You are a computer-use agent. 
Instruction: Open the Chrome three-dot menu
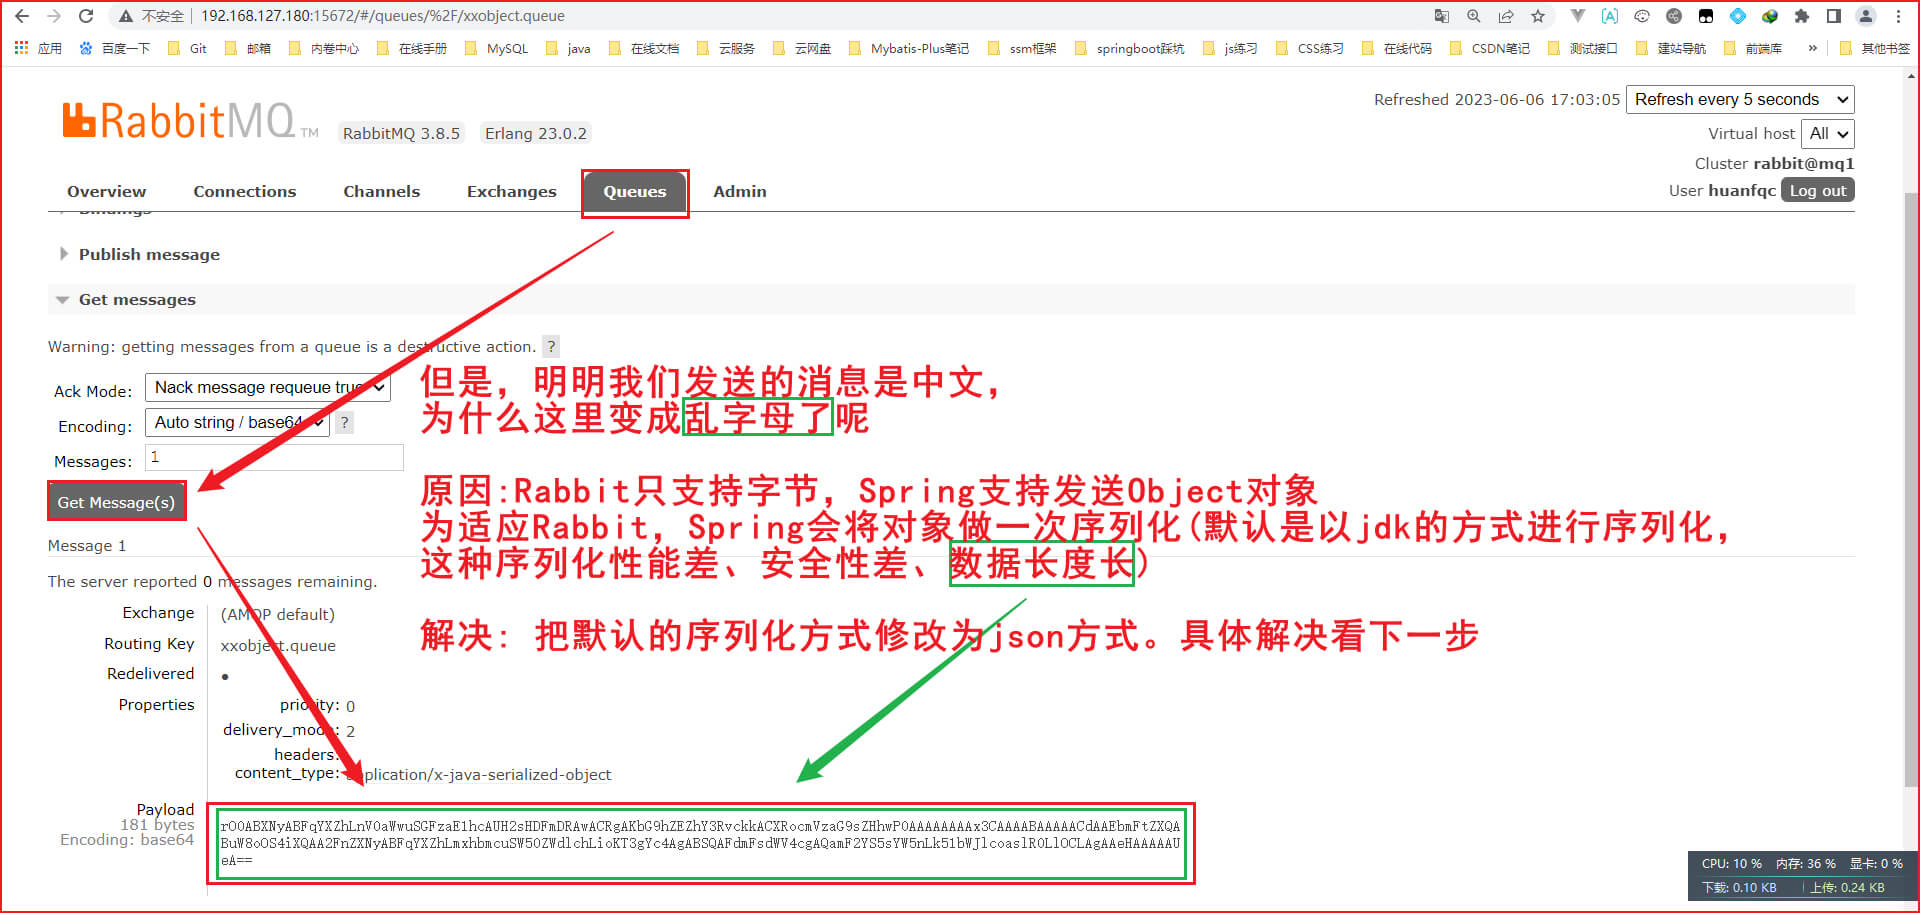(1898, 16)
